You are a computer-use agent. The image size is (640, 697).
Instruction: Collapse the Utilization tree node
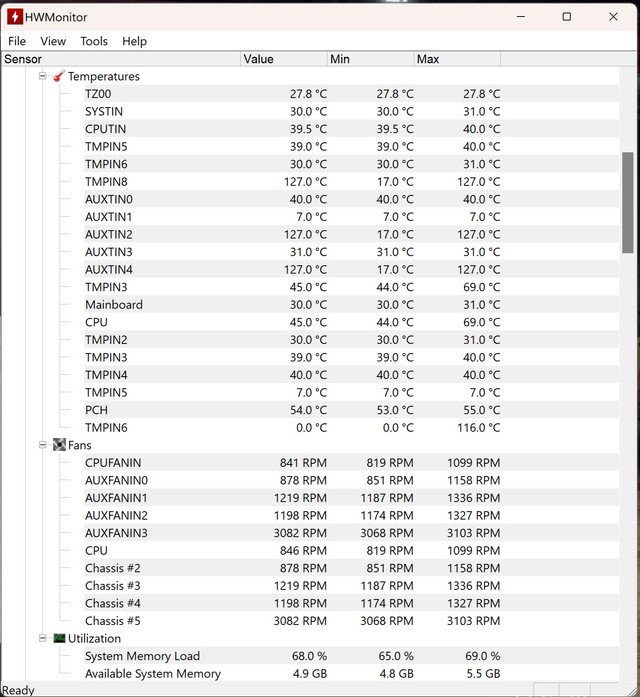coord(43,638)
